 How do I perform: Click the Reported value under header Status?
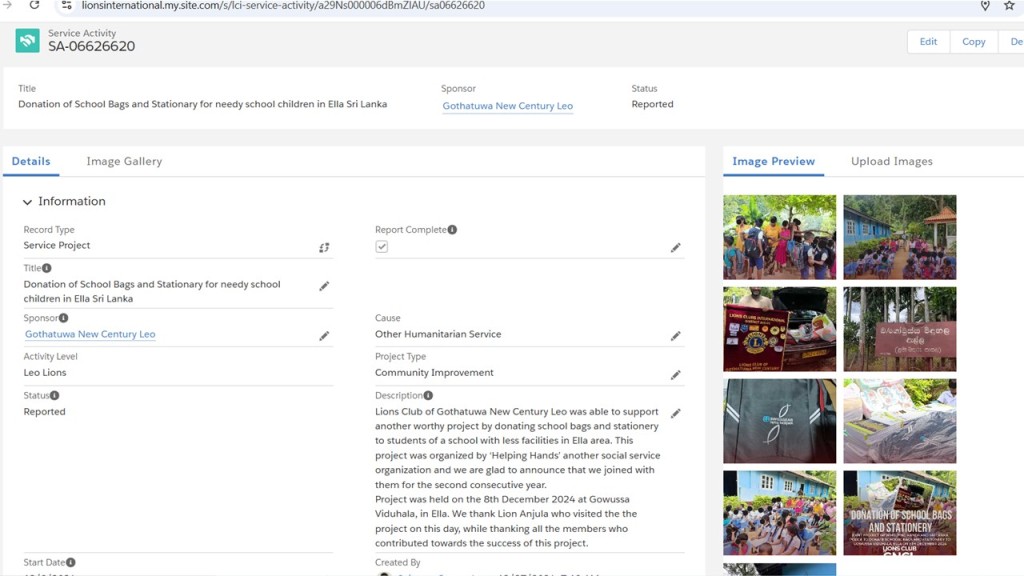coord(652,104)
